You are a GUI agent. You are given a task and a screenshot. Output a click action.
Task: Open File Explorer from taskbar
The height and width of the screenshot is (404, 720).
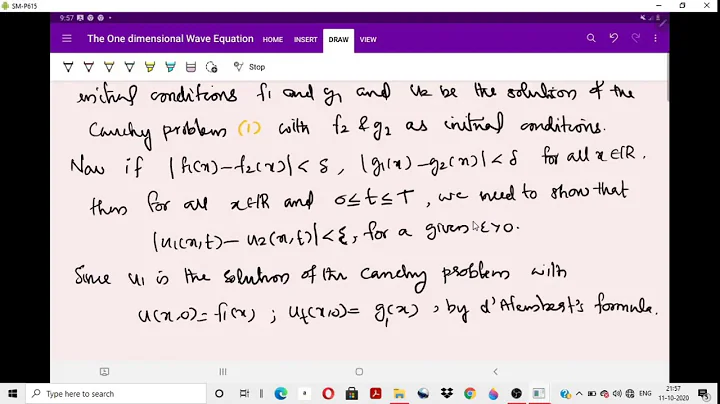[399, 393]
